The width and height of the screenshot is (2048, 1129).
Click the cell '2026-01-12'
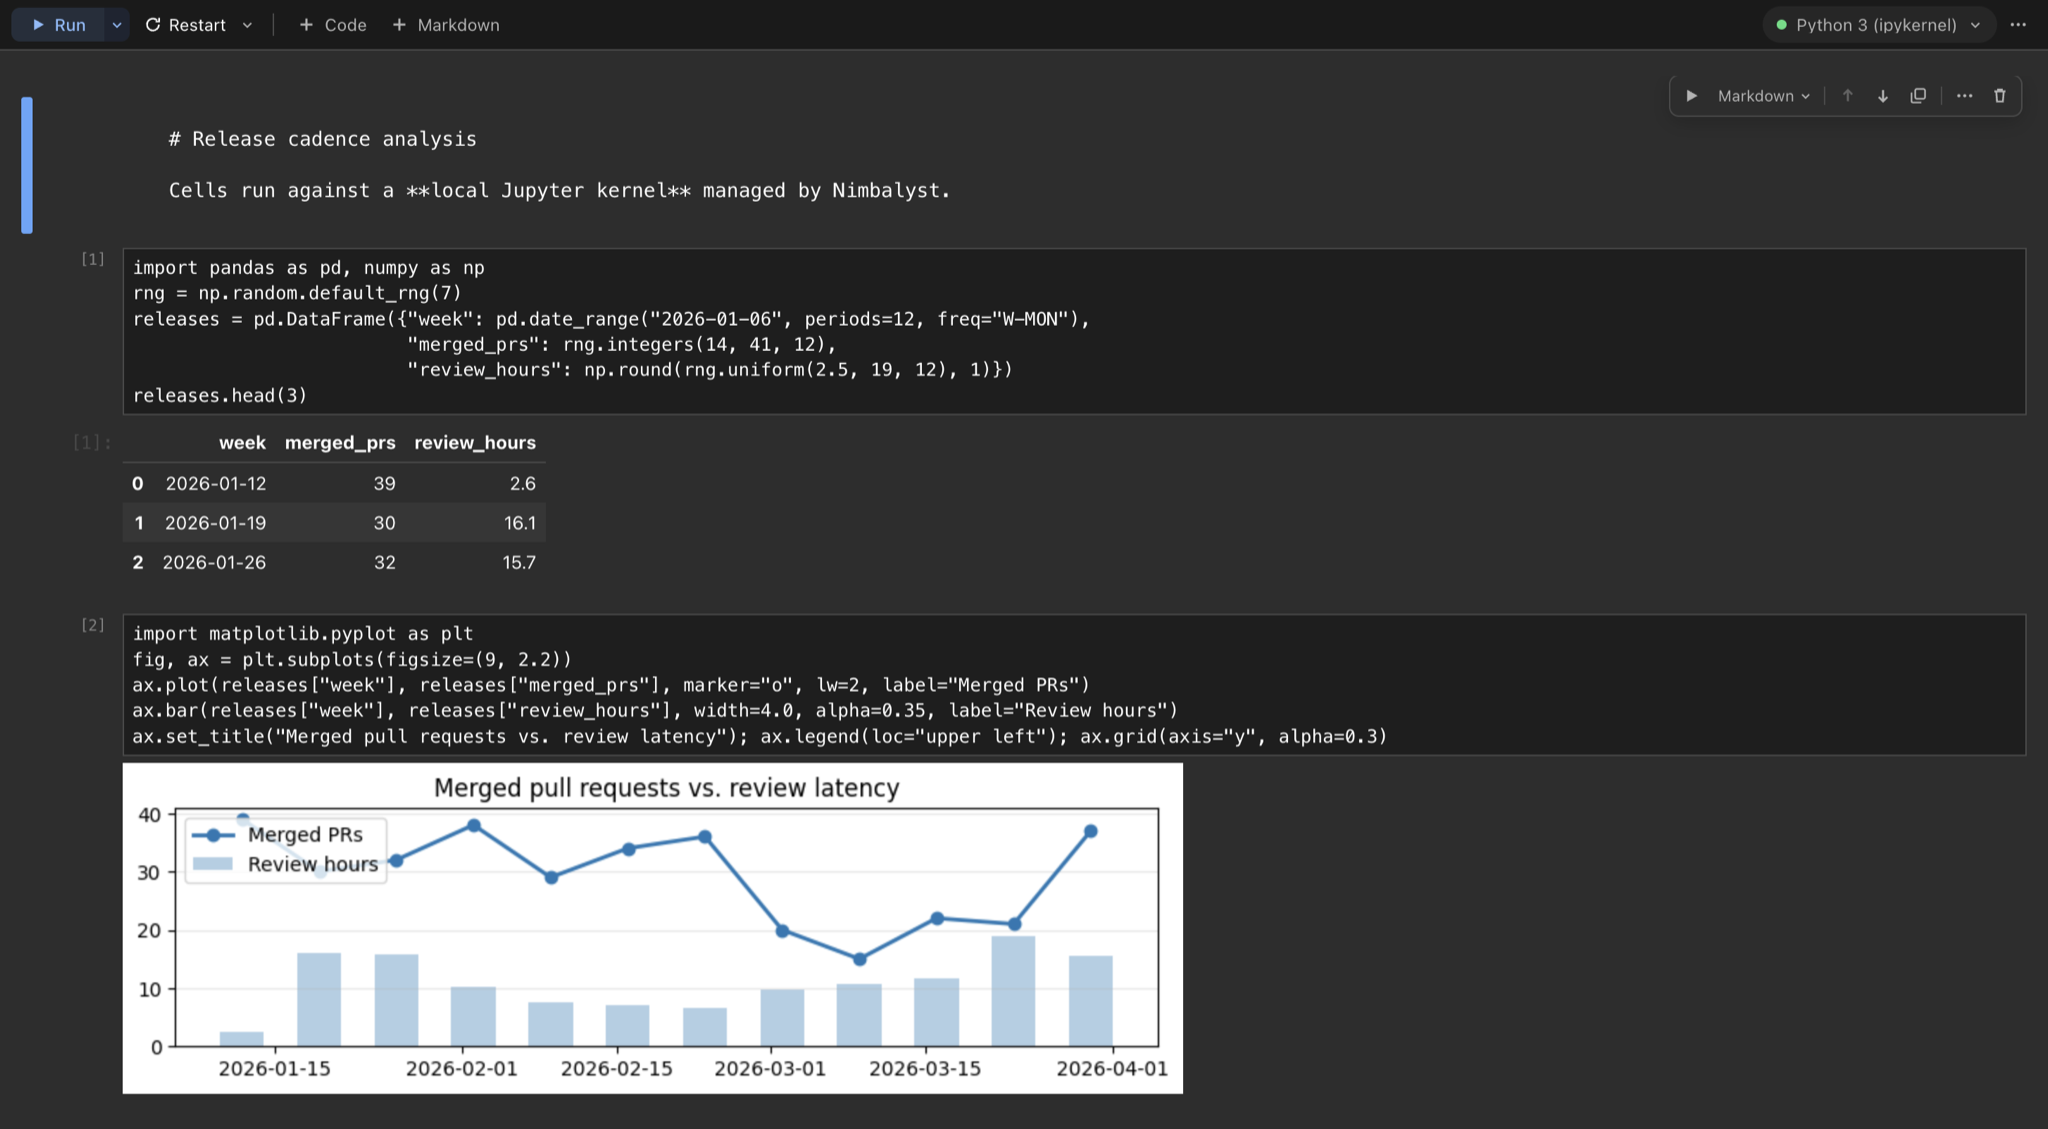(x=216, y=484)
